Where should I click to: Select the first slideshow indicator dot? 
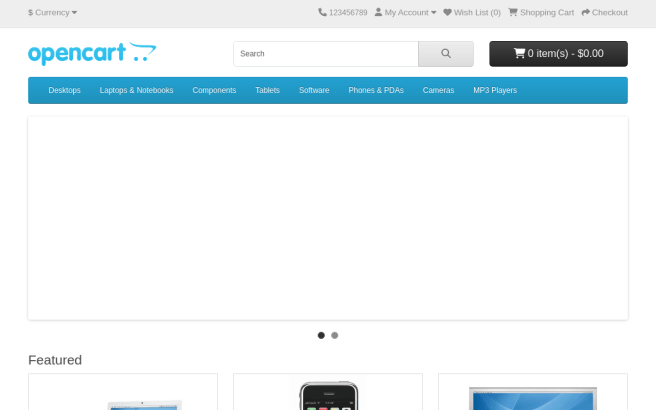click(321, 335)
